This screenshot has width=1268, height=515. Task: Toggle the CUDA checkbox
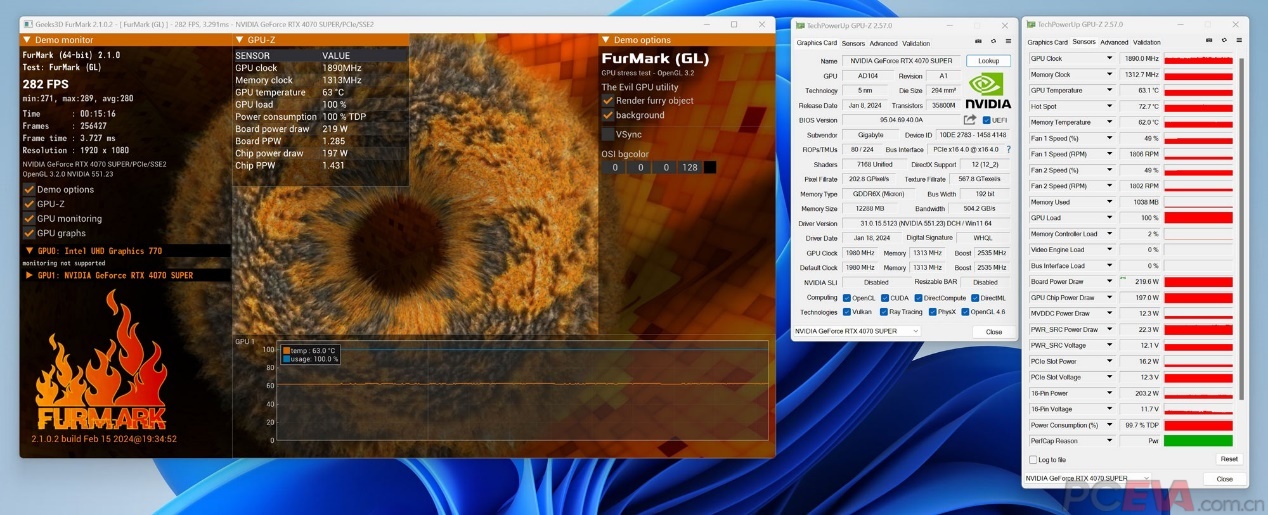[884, 297]
